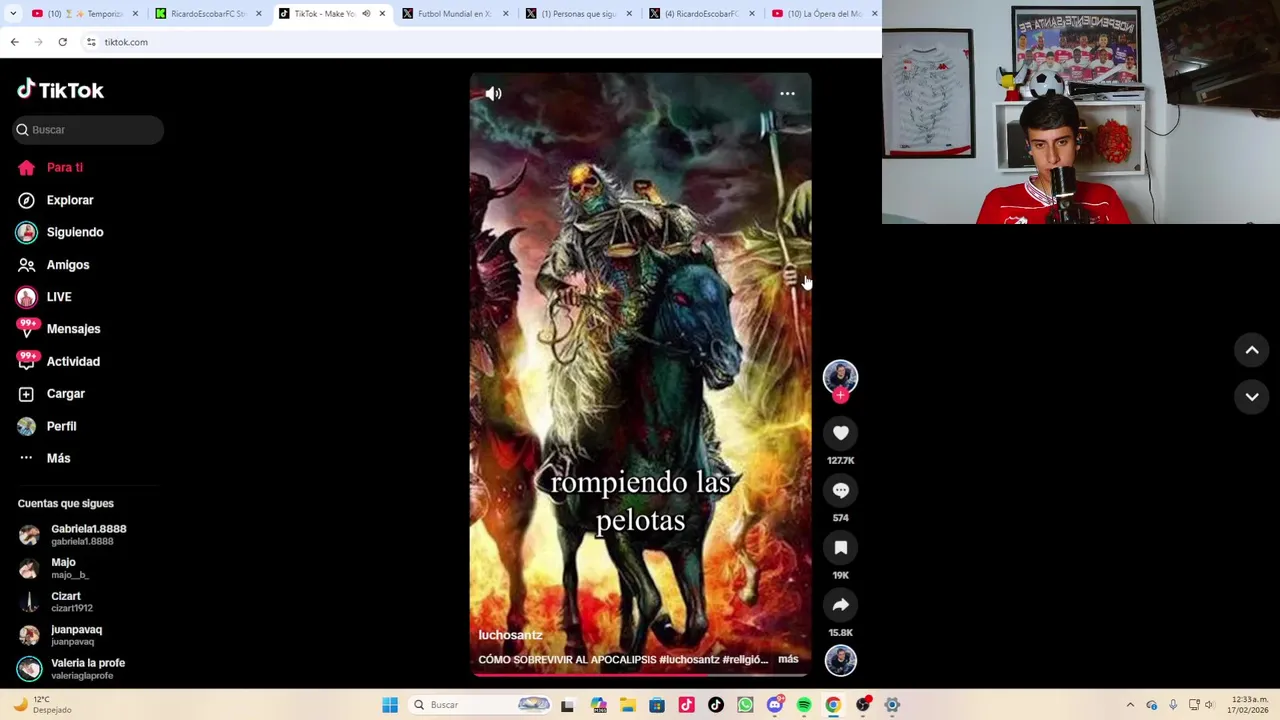This screenshot has width=1280, height=720.
Task: Click the luchosantz username on video
Action: click(510, 635)
